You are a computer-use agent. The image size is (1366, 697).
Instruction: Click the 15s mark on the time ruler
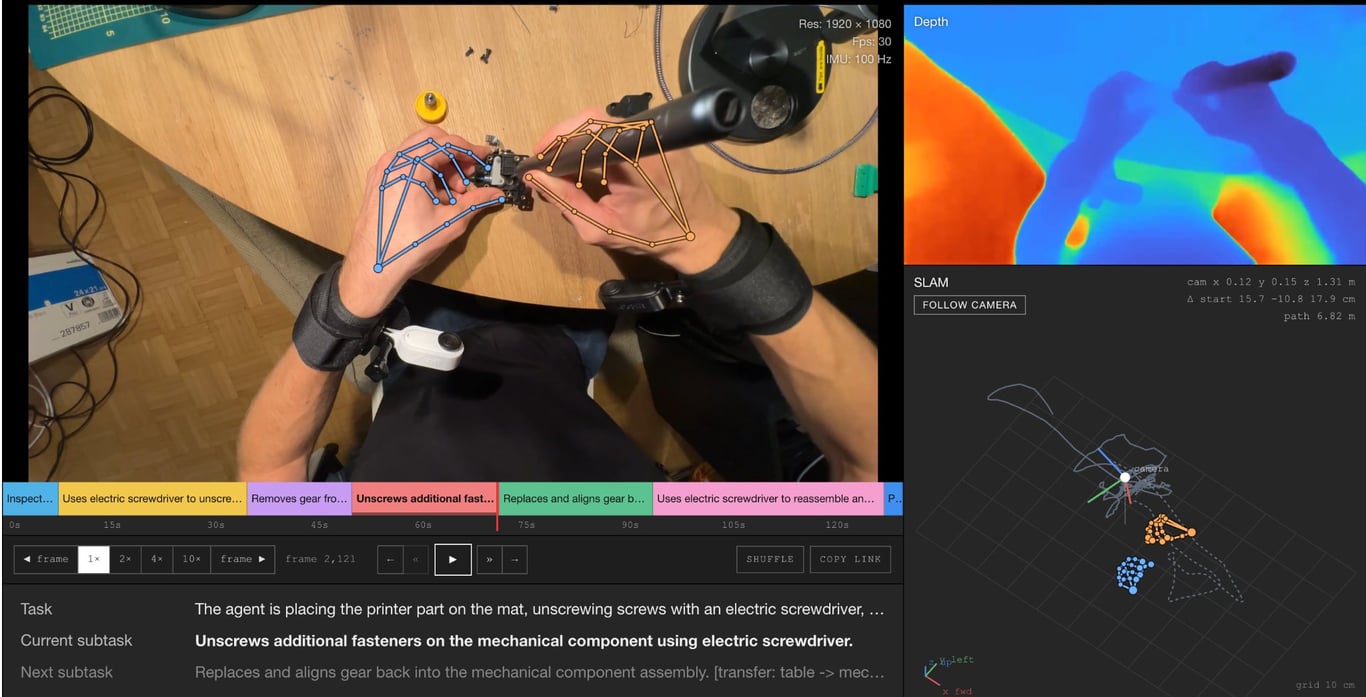[x=112, y=525]
